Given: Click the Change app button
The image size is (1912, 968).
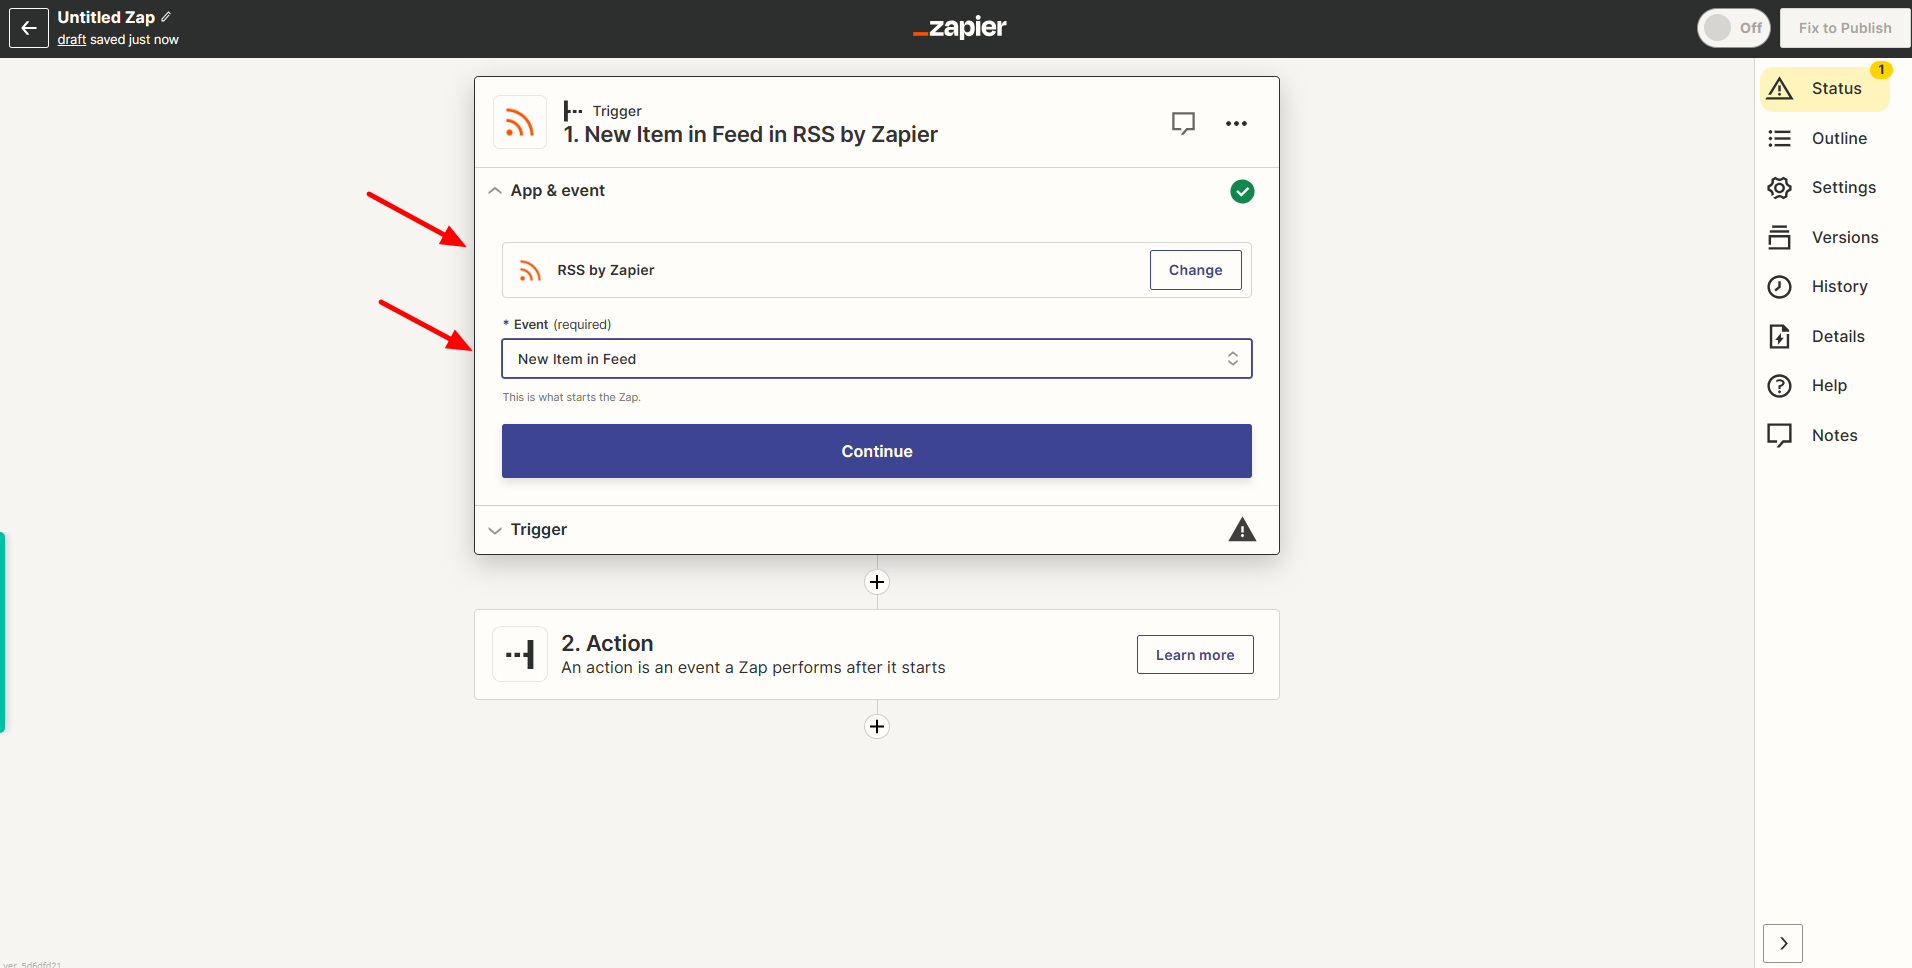Looking at the screenshot, I should point(1195,270).
